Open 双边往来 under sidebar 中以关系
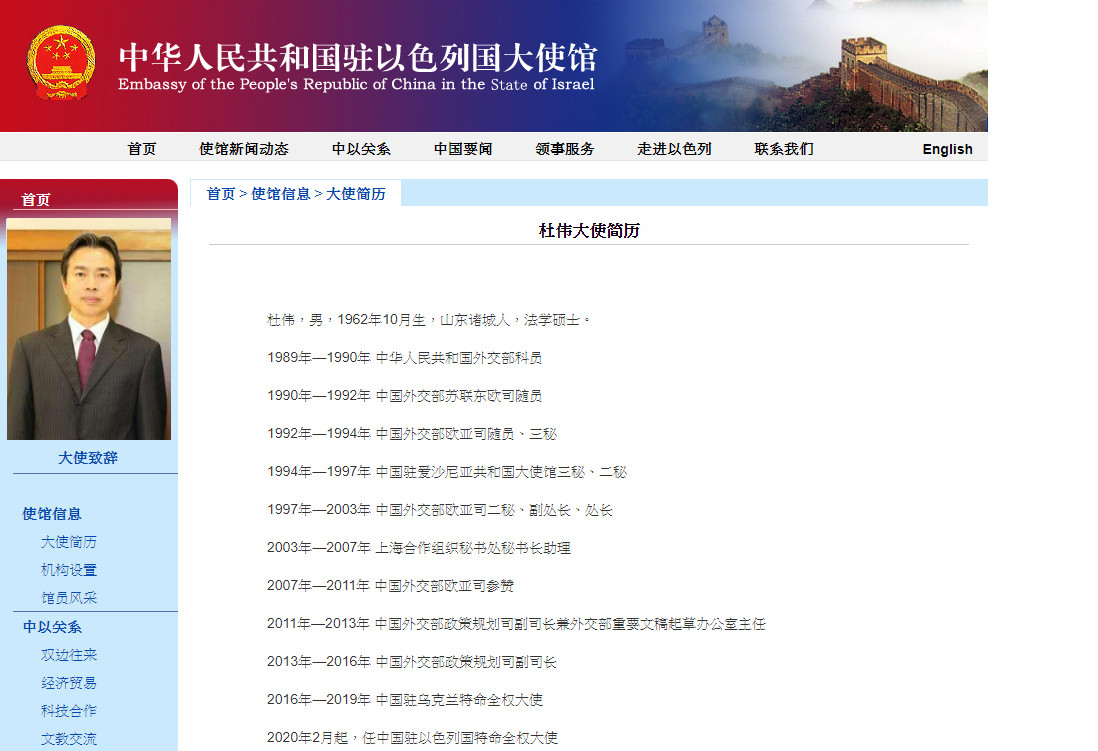The width and height of the screenshot is (1098, 751). (x=69, y=655)
